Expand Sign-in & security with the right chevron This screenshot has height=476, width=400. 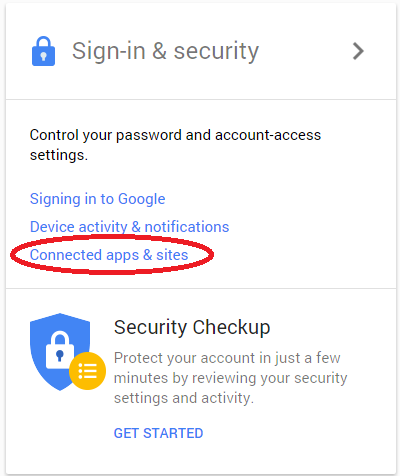coord(358,51)
